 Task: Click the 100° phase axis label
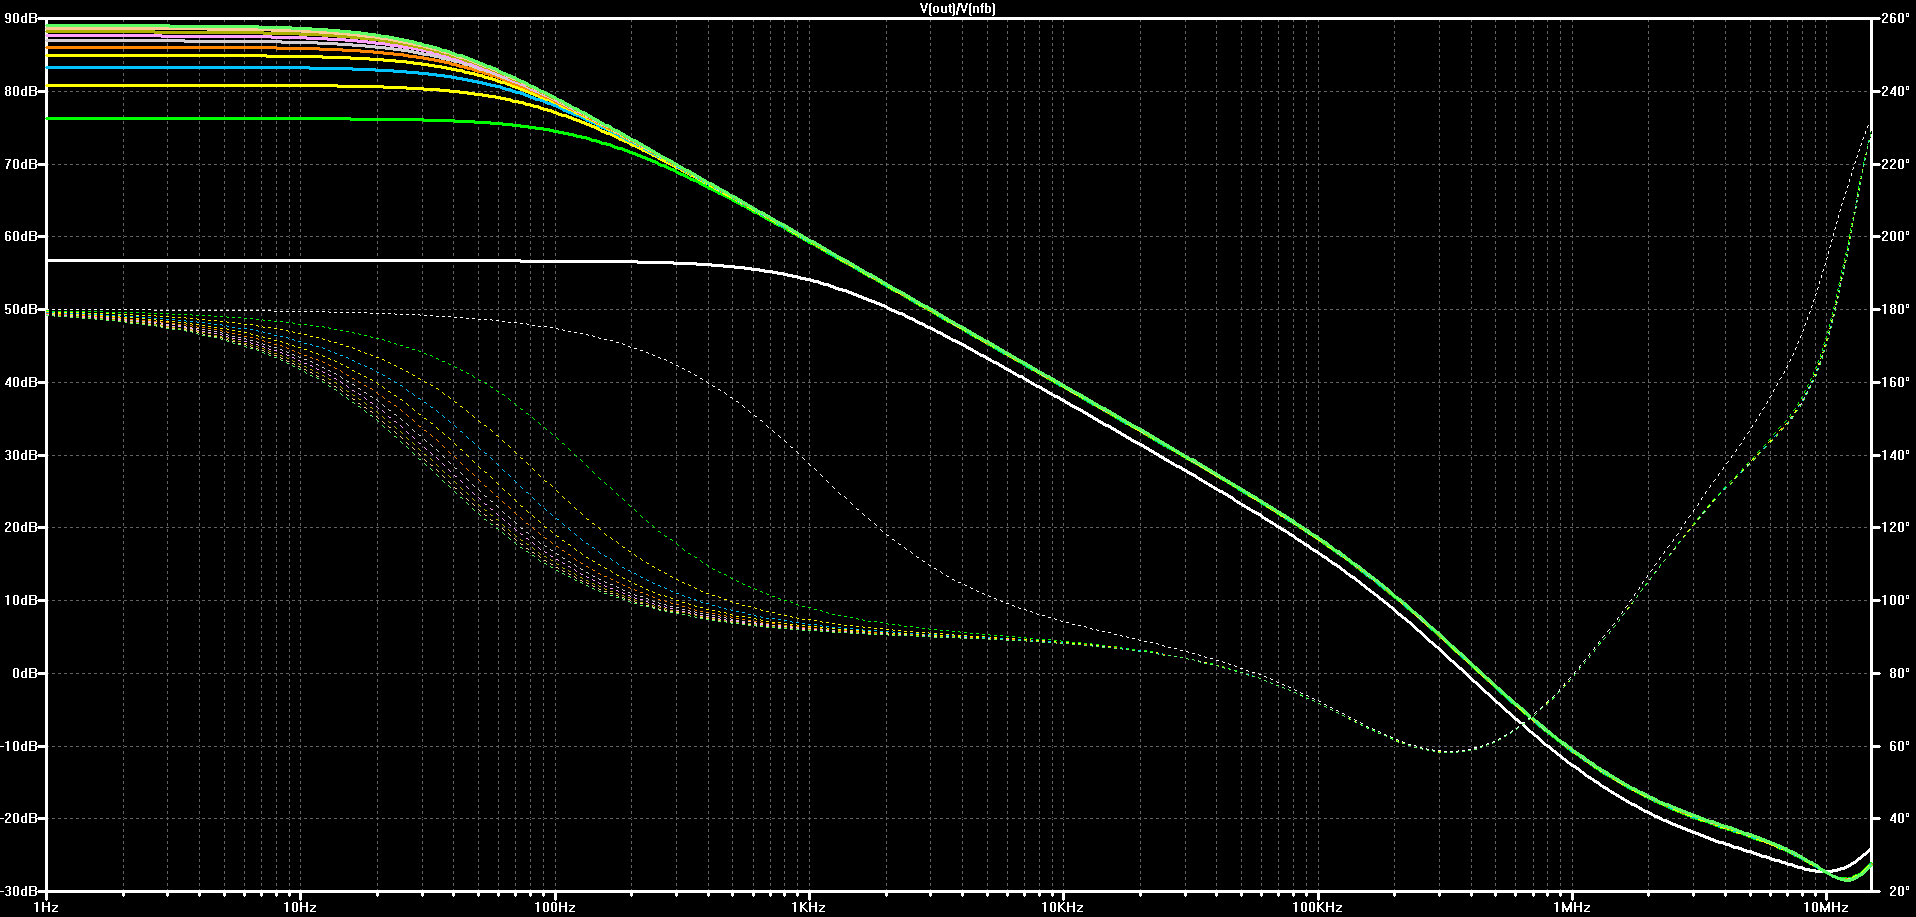click(x=1894, y=601)
